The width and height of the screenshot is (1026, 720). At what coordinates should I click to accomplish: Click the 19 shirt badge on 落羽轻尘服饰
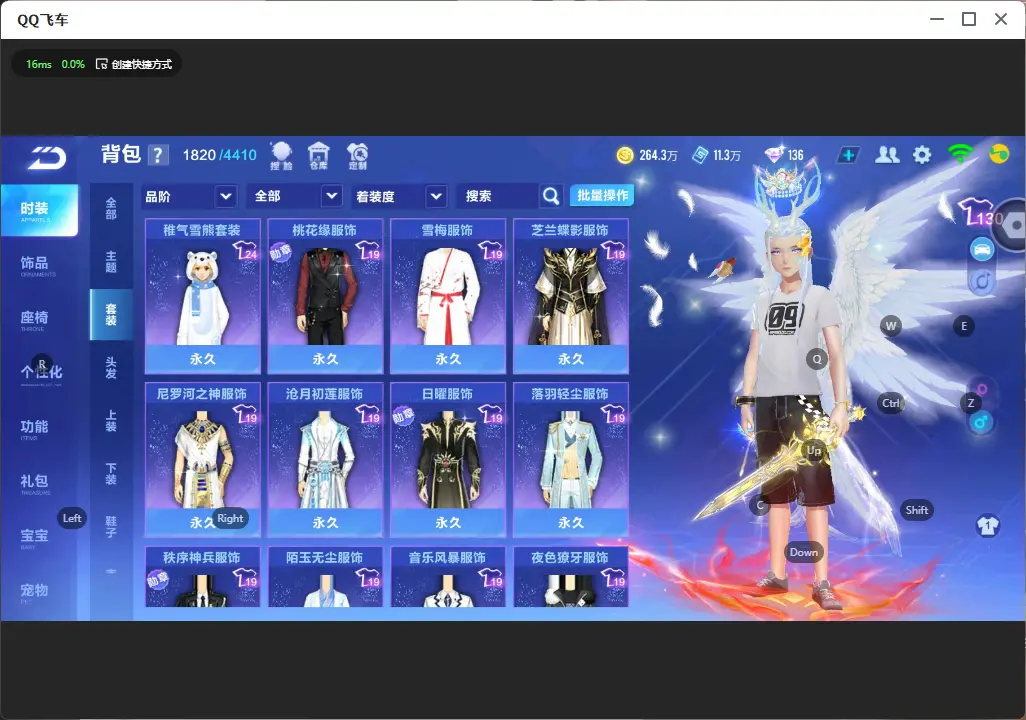click(614, 414)
